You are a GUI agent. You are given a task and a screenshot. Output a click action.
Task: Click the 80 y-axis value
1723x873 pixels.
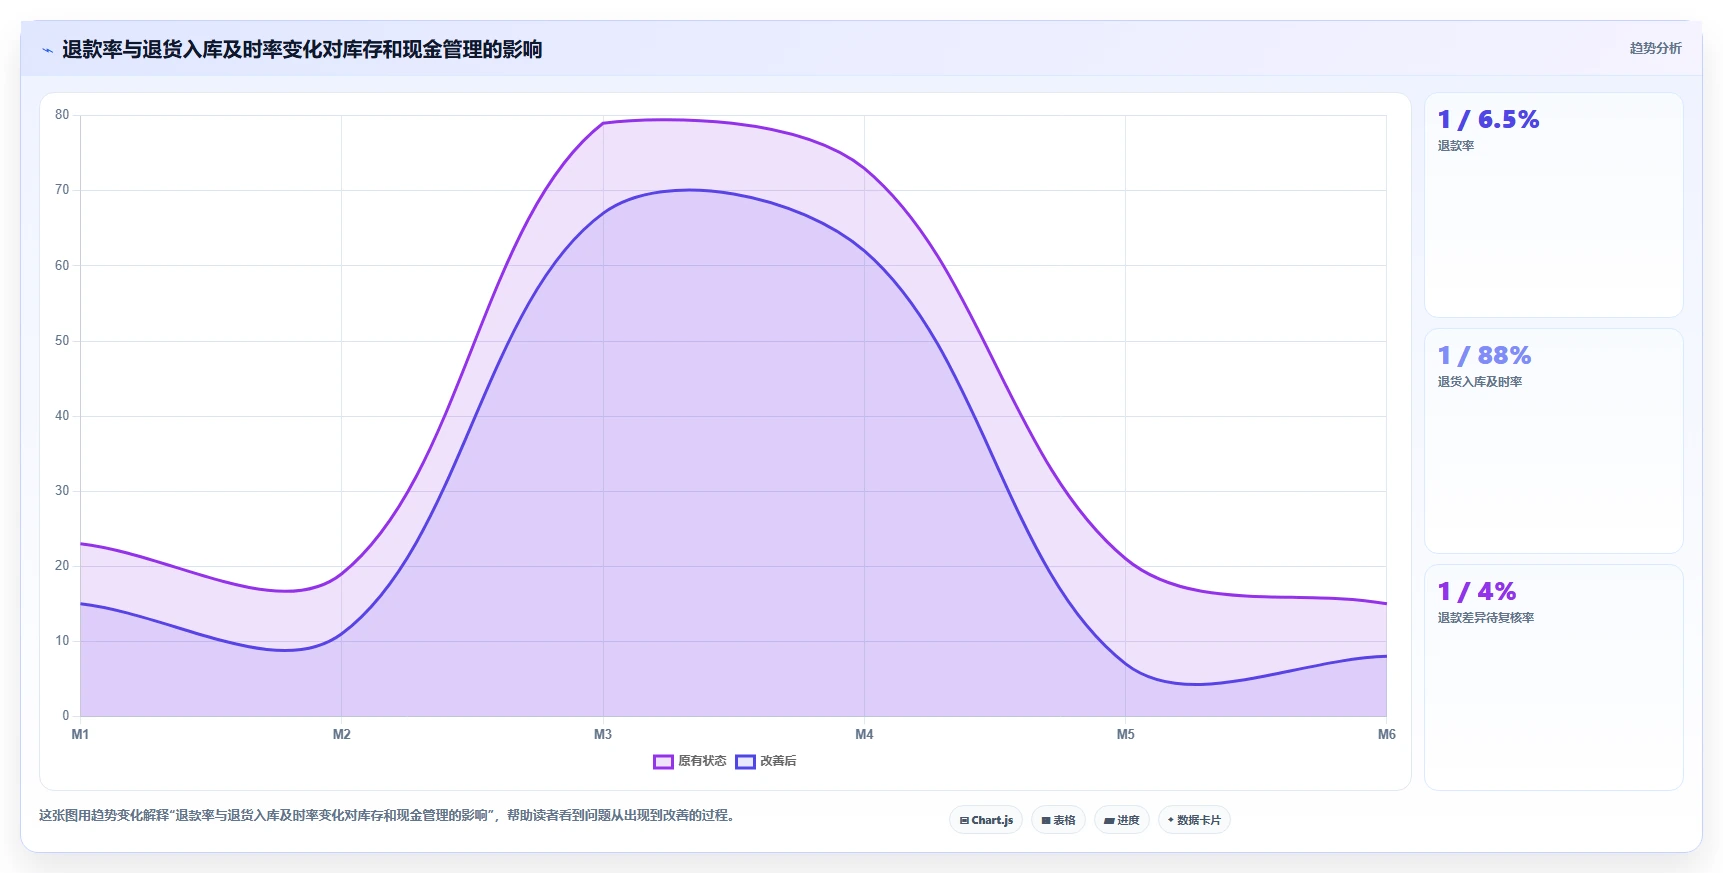(62, 115)
